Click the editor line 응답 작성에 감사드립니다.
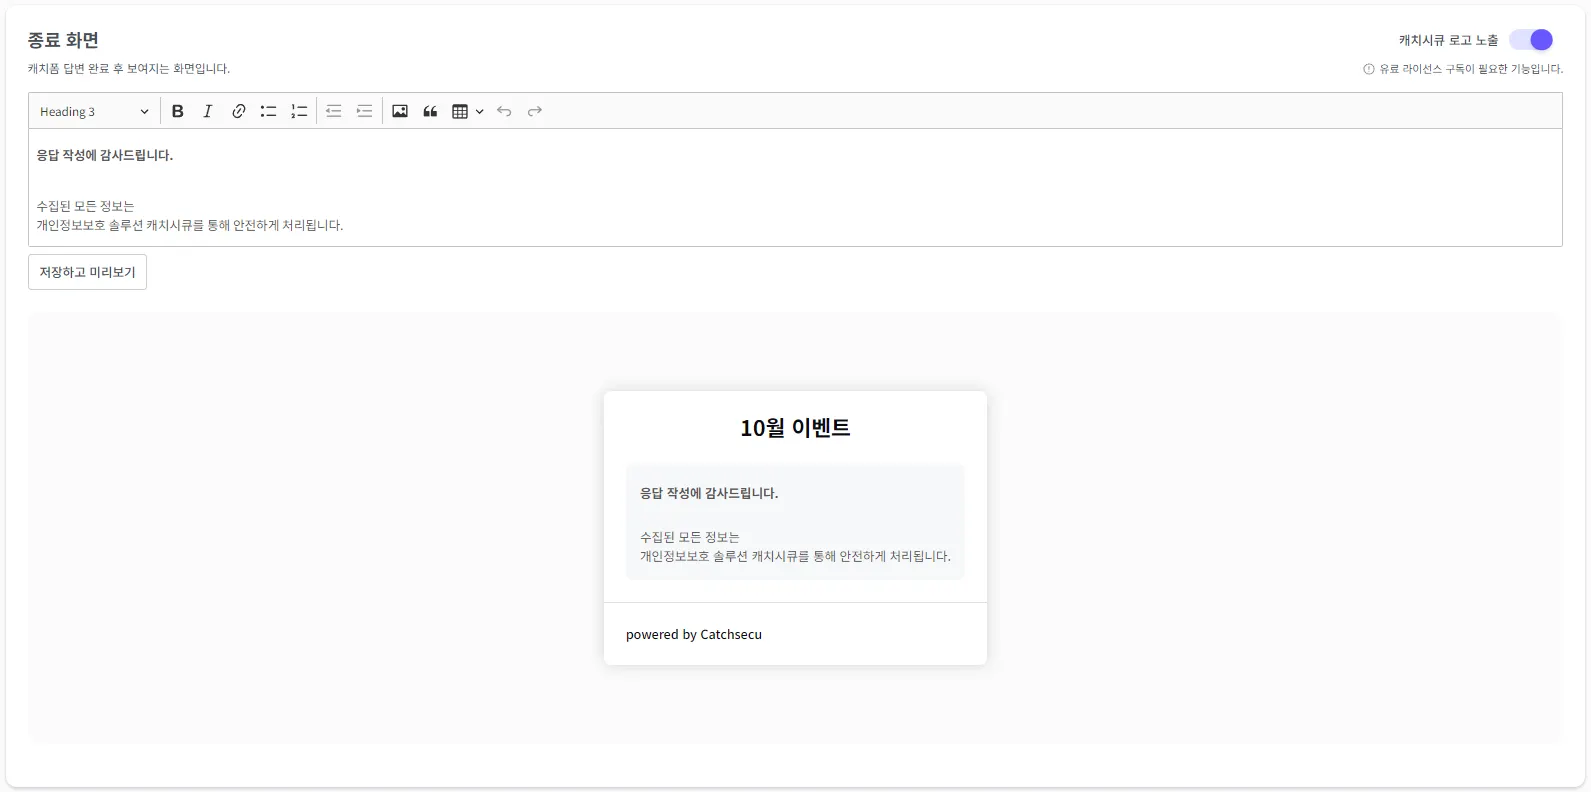Image resolution: width=1591 pixels, height=792 pixels. click(x=105, y=155)
